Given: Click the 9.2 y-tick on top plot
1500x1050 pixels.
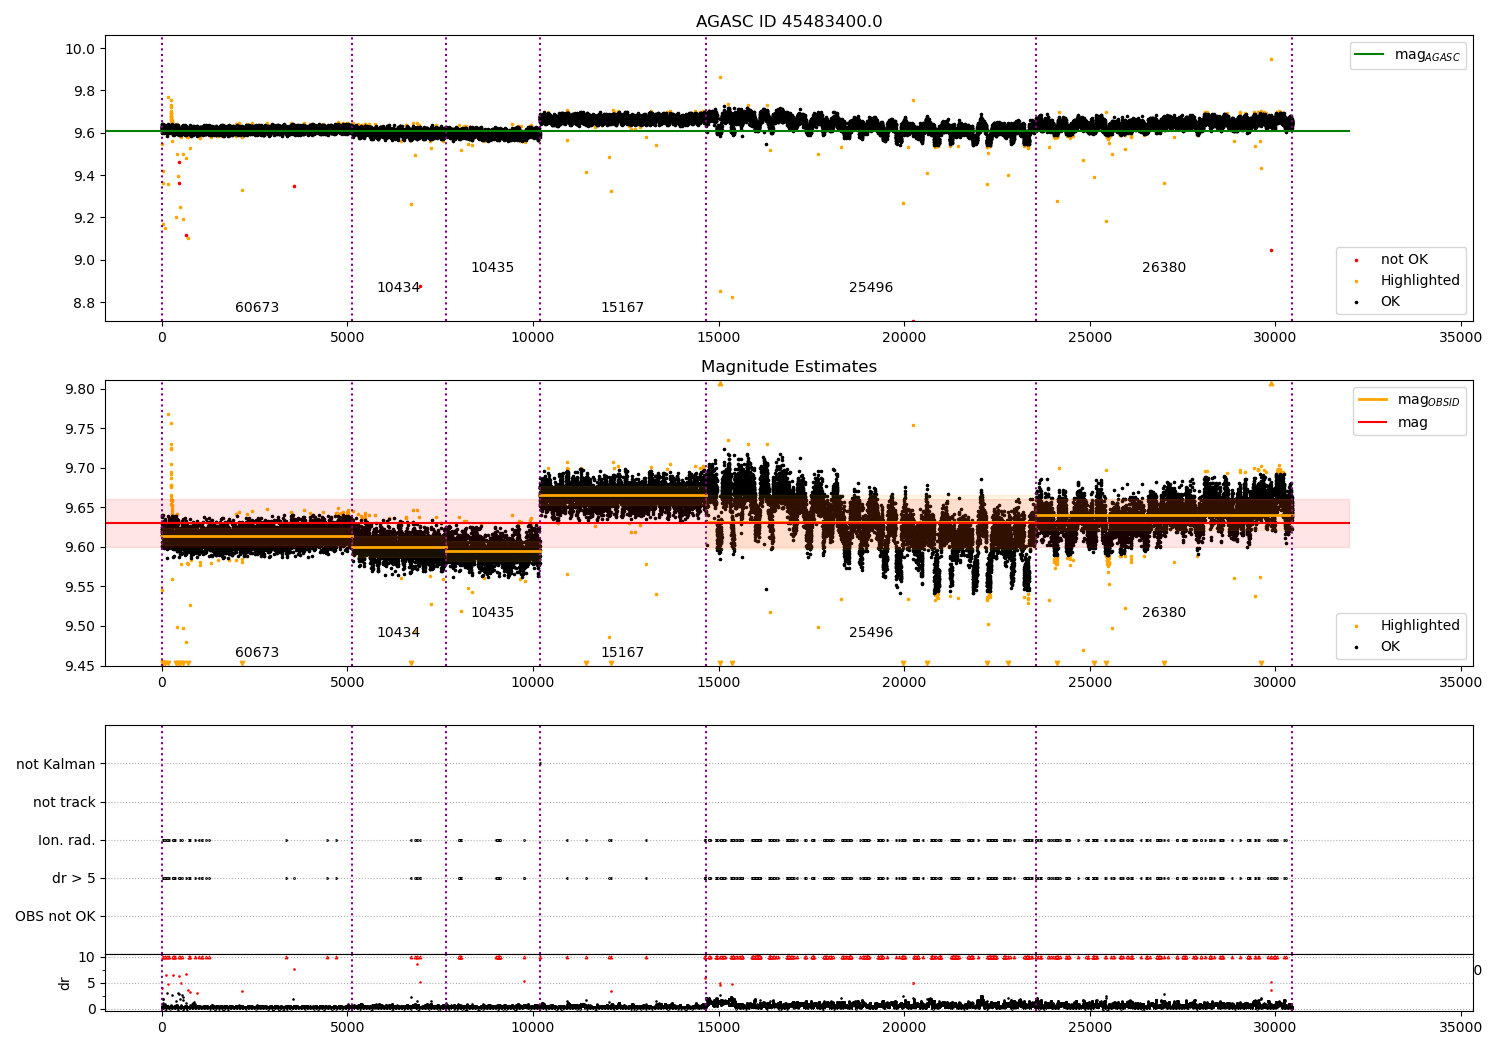Looking at the screenshot, I should [85, 218].
